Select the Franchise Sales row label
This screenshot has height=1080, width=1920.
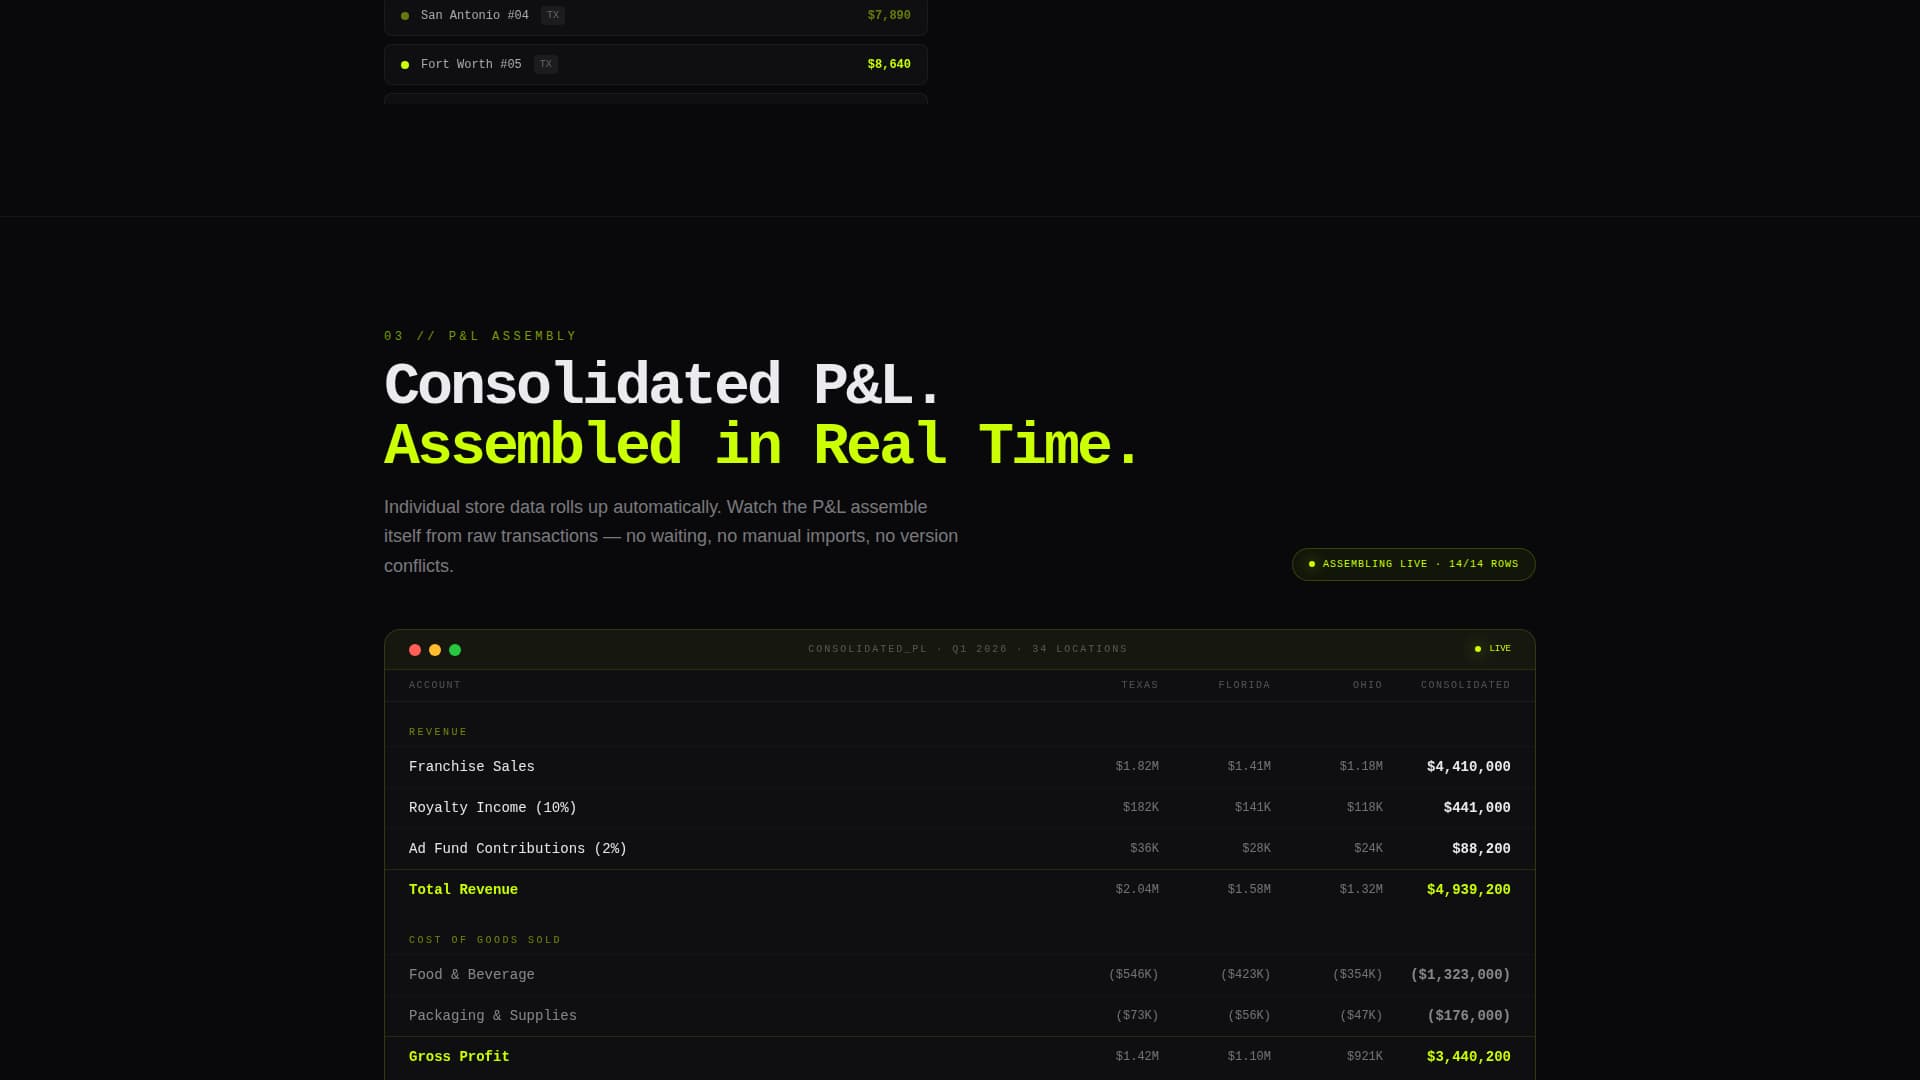click(472, 767)
